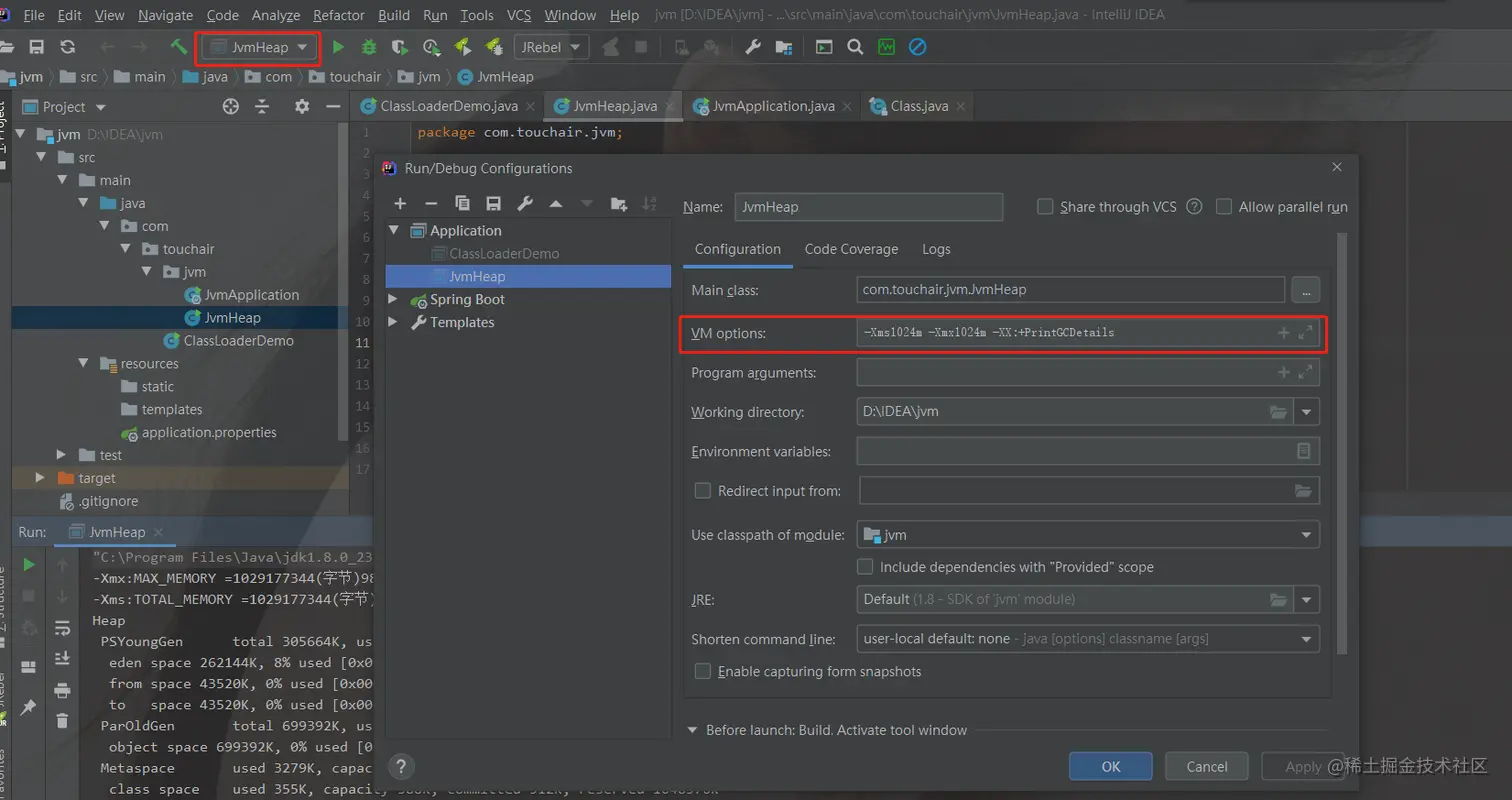This screenshot has height=800, width=1512.
Task: Open the JRE dropdown arrow
Action: point(1306,599)
